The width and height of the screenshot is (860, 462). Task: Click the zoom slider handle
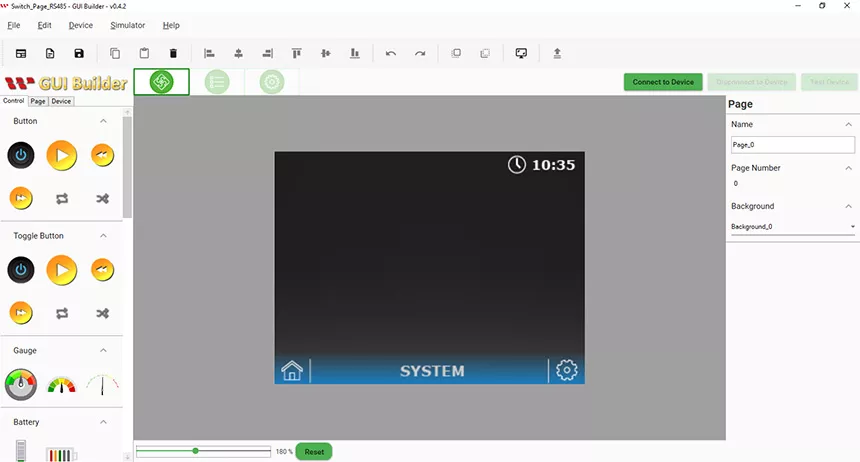point(196,451)
